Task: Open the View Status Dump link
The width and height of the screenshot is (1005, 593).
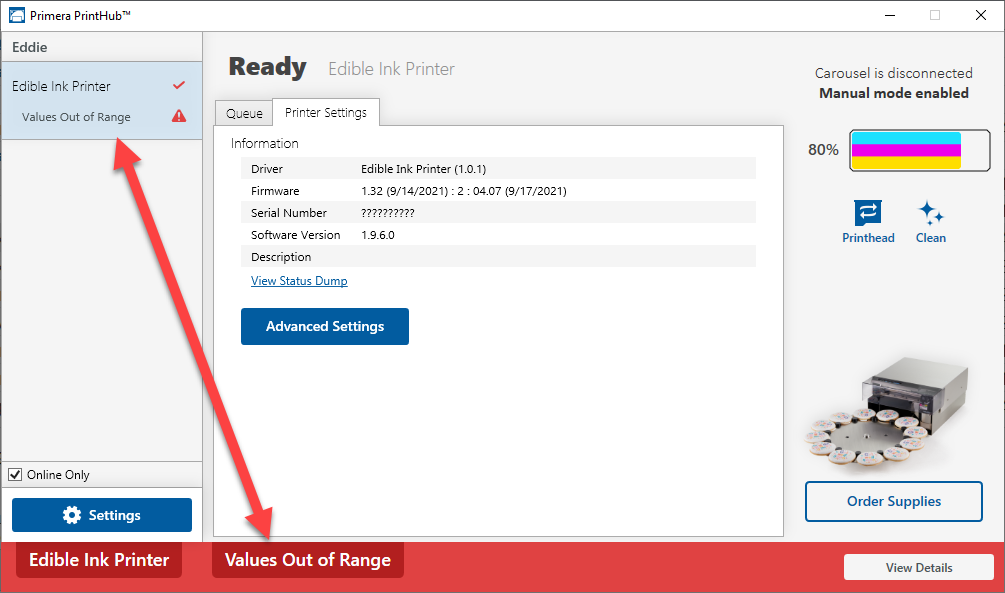Action: coord(299,281)
